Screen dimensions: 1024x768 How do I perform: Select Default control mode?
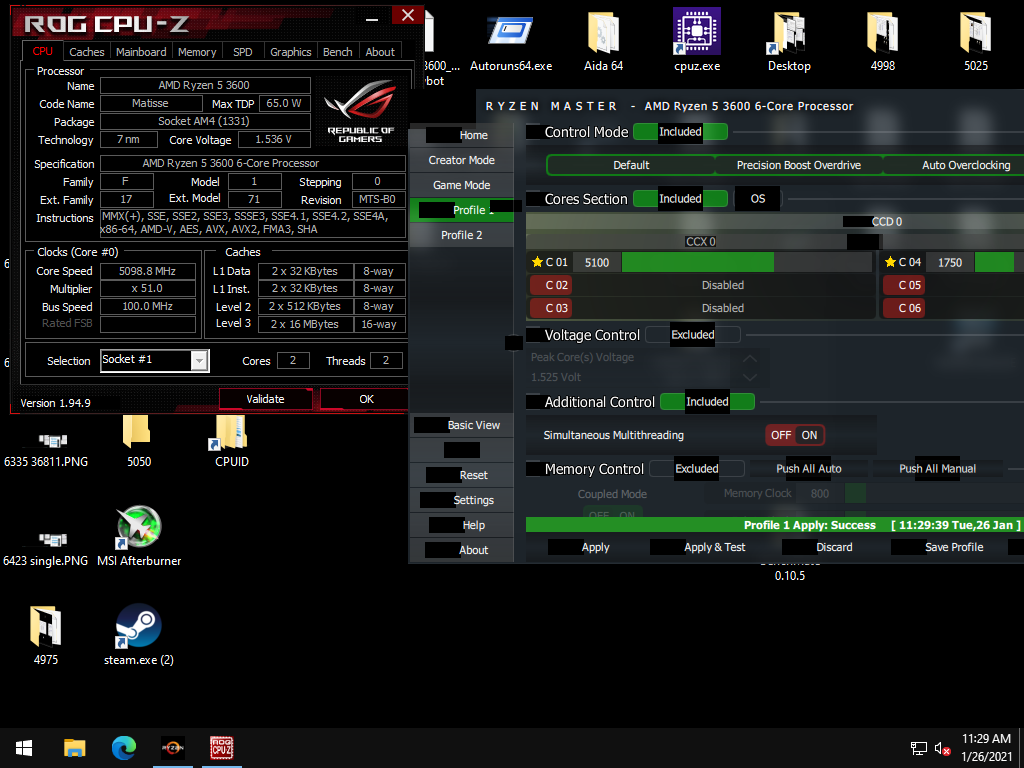(x=631, y=165)
